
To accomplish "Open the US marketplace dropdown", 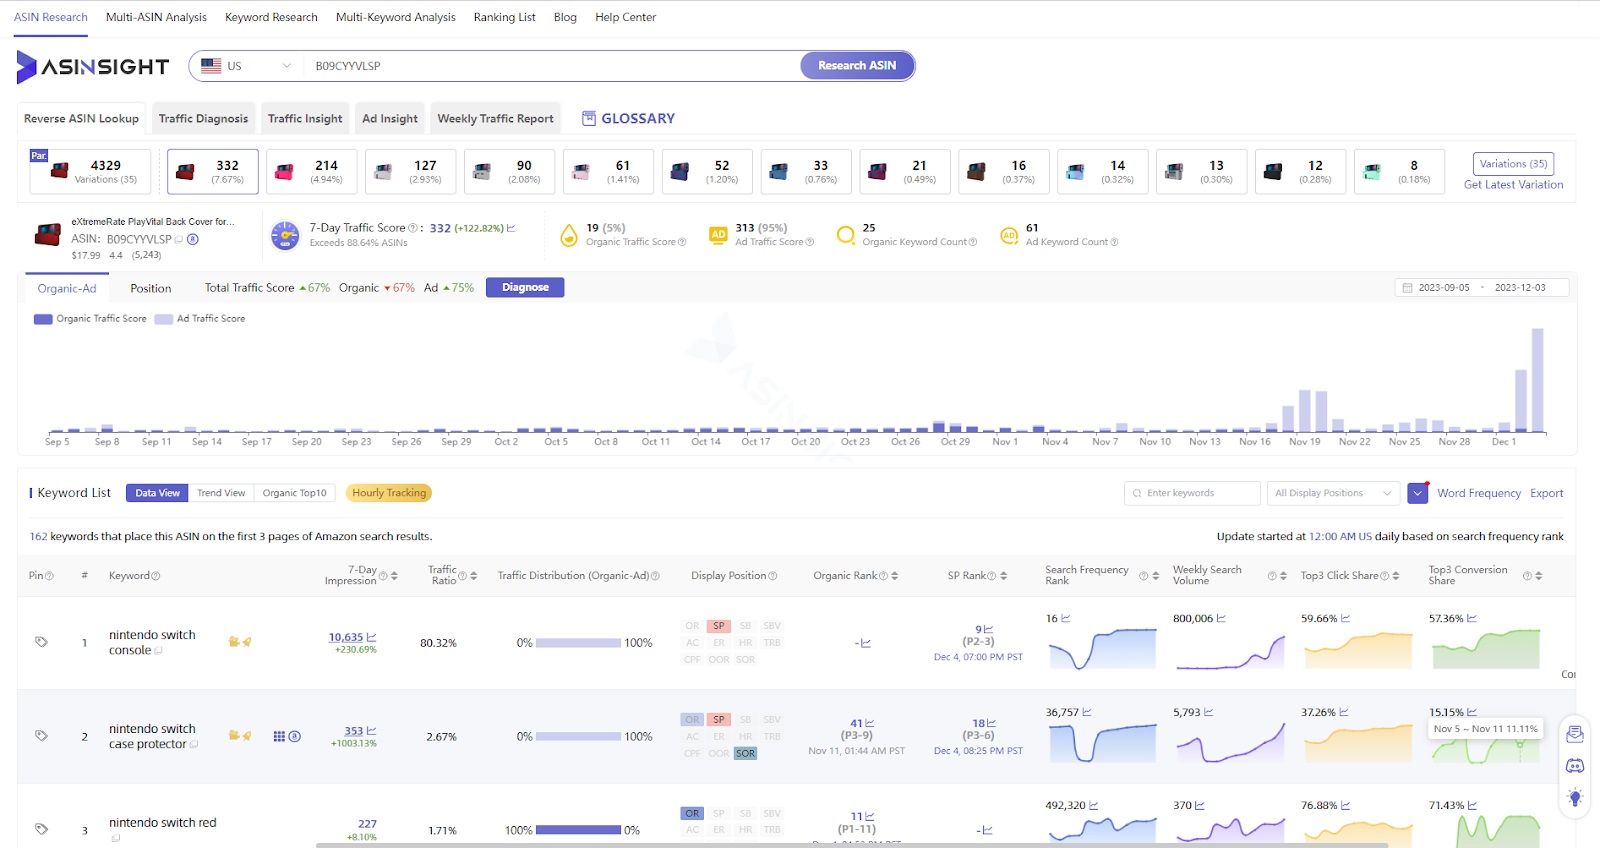I will coord(246,66).
